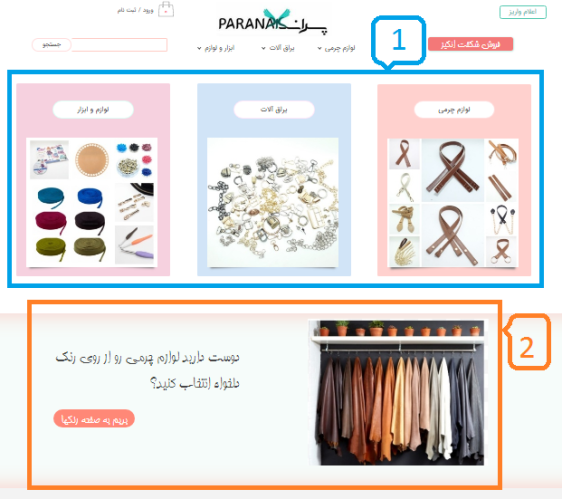This screenshot has width=562, height=499.
Task: Open the metal hardware pile image
Action: pyautogui.click(x=273, y=202)
